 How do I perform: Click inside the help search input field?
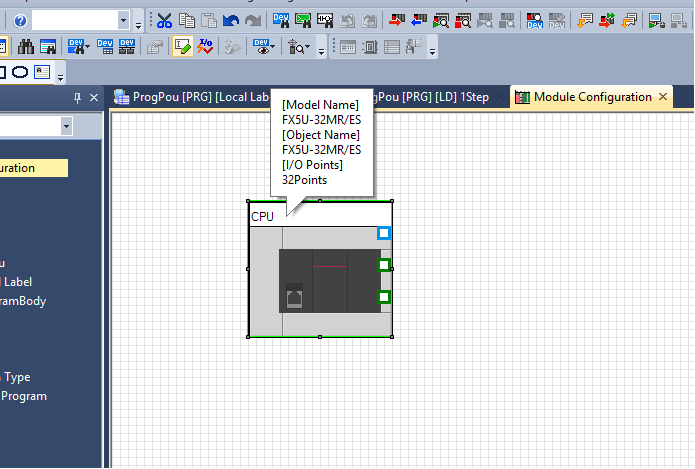click(x=75, y=20)
